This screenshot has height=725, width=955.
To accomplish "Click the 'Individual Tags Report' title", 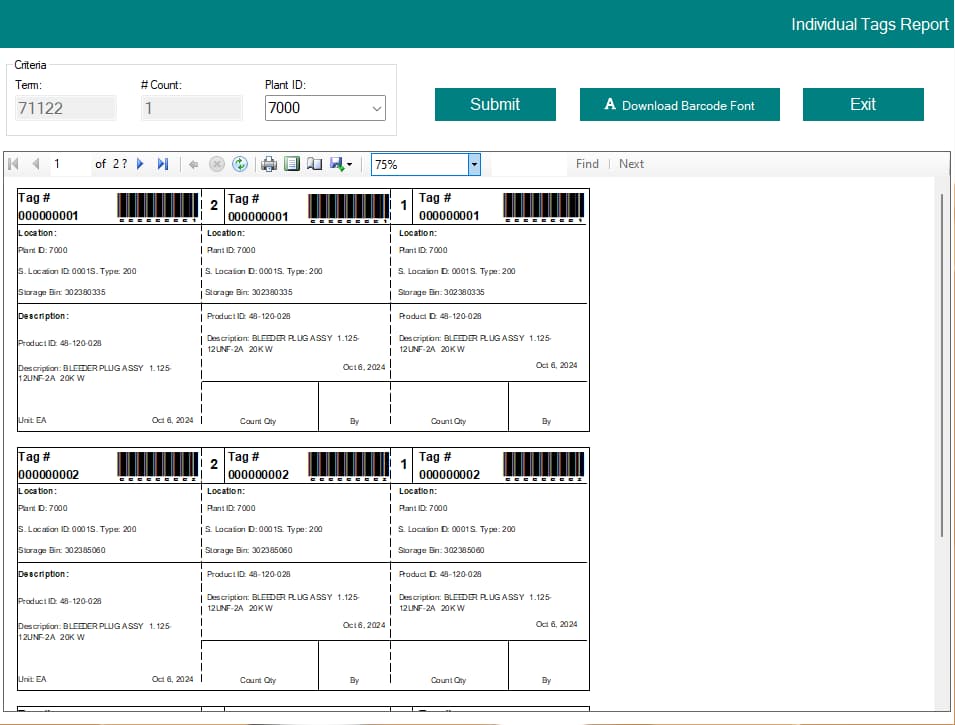I will click(x=870, y=24).
